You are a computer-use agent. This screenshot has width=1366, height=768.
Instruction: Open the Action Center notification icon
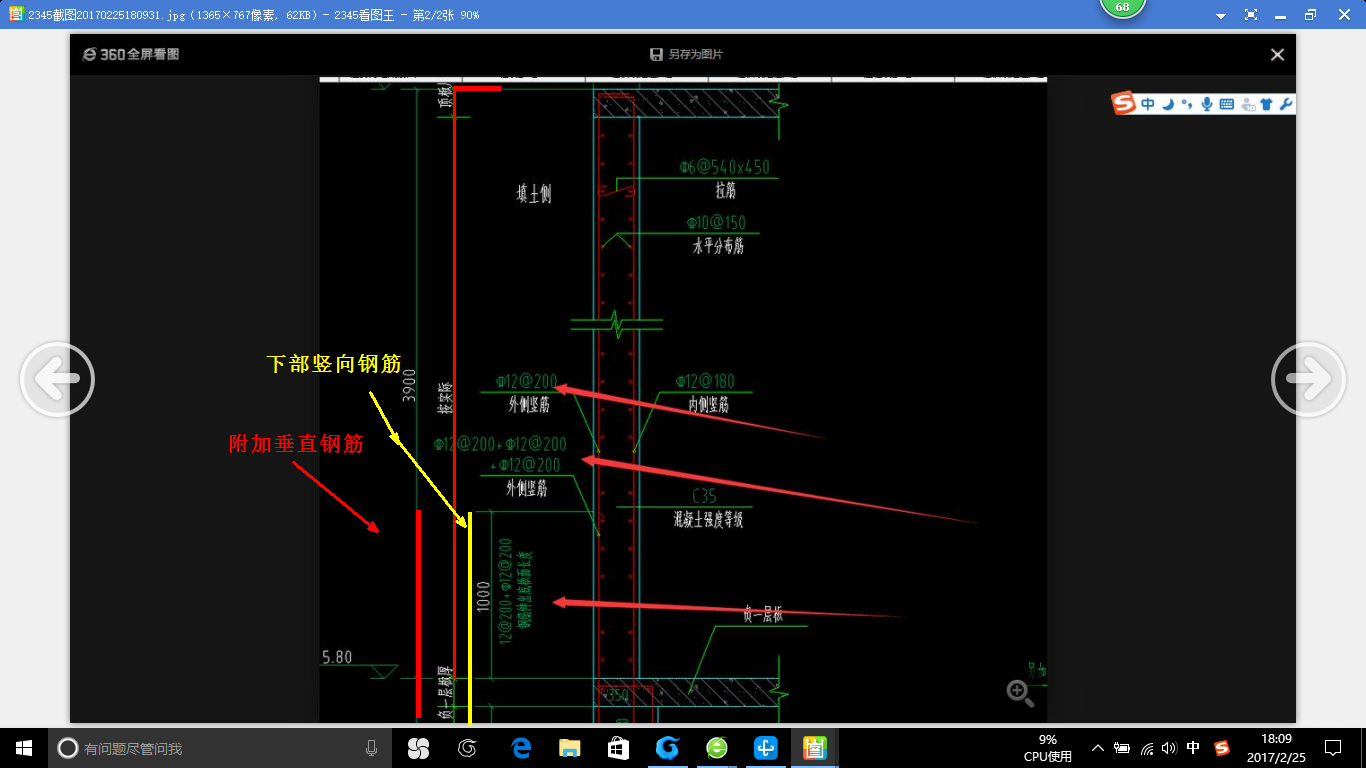coord(1332,747)
